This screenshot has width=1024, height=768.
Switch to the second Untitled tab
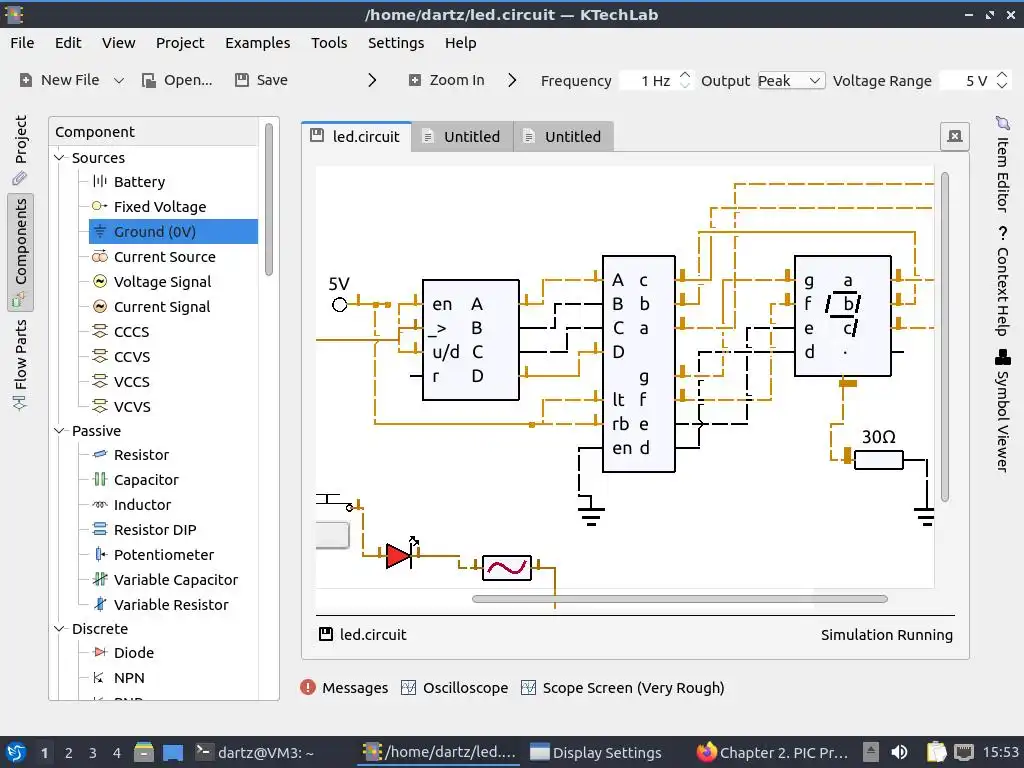click(563, 136)
